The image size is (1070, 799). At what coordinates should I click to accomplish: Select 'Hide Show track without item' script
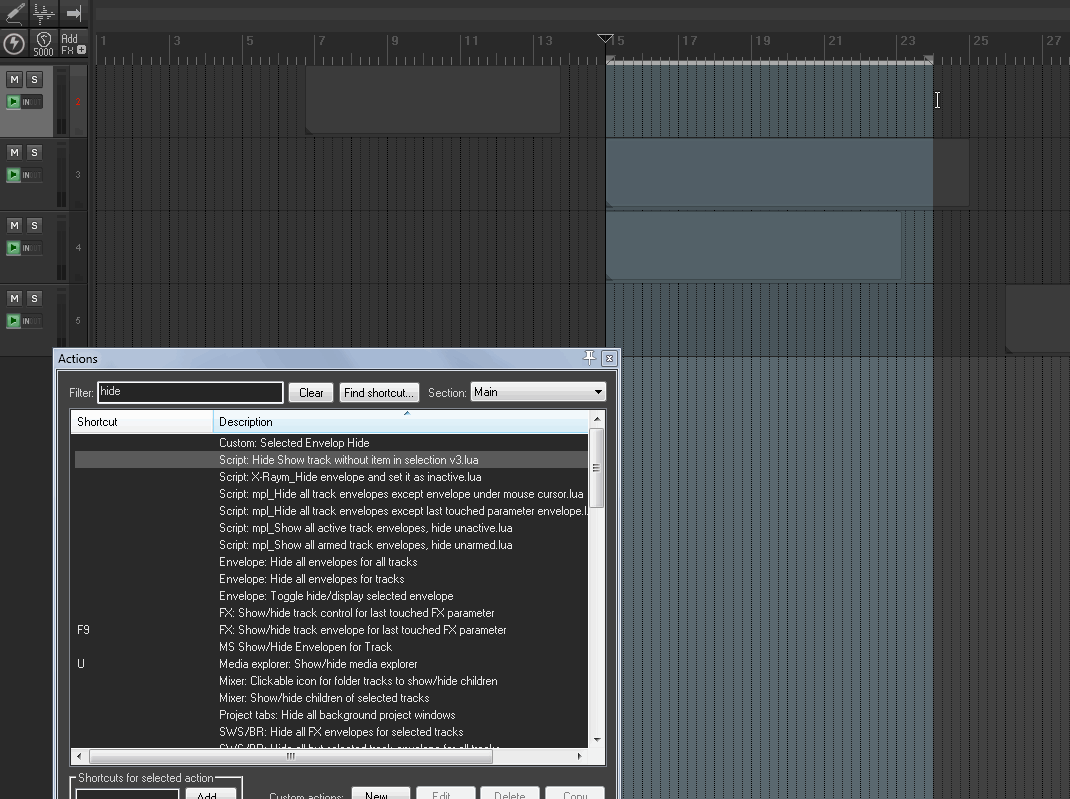331,460
